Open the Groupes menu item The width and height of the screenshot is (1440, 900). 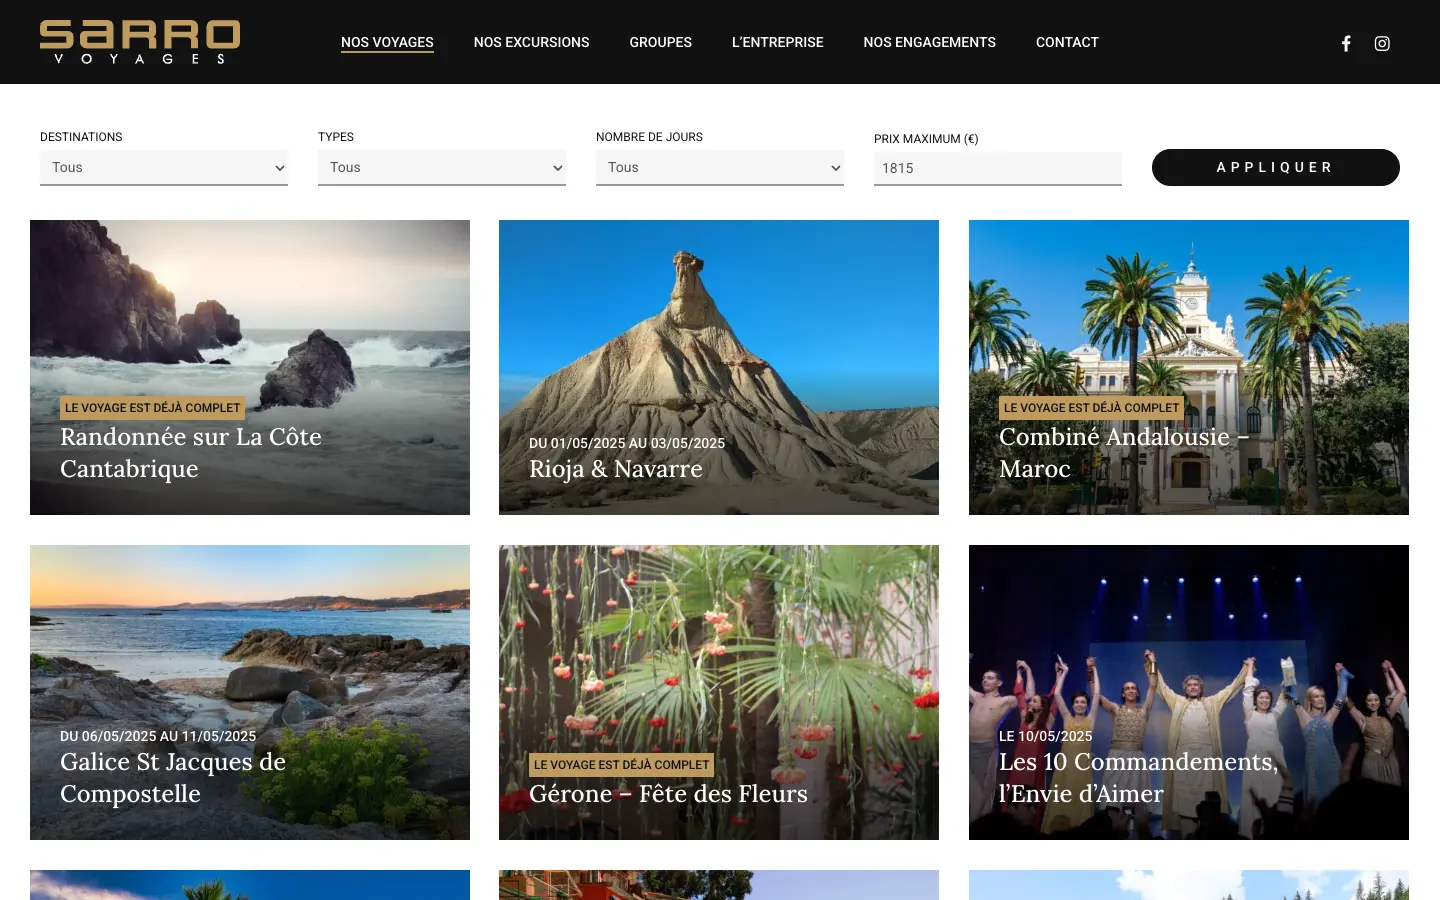click(660, 42)
